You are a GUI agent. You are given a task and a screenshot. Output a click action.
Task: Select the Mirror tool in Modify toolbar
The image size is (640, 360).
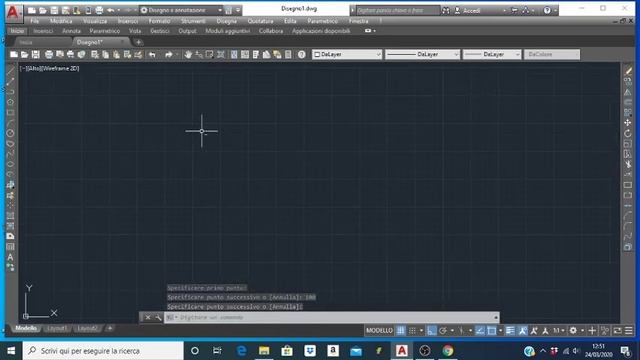[628, 92]
